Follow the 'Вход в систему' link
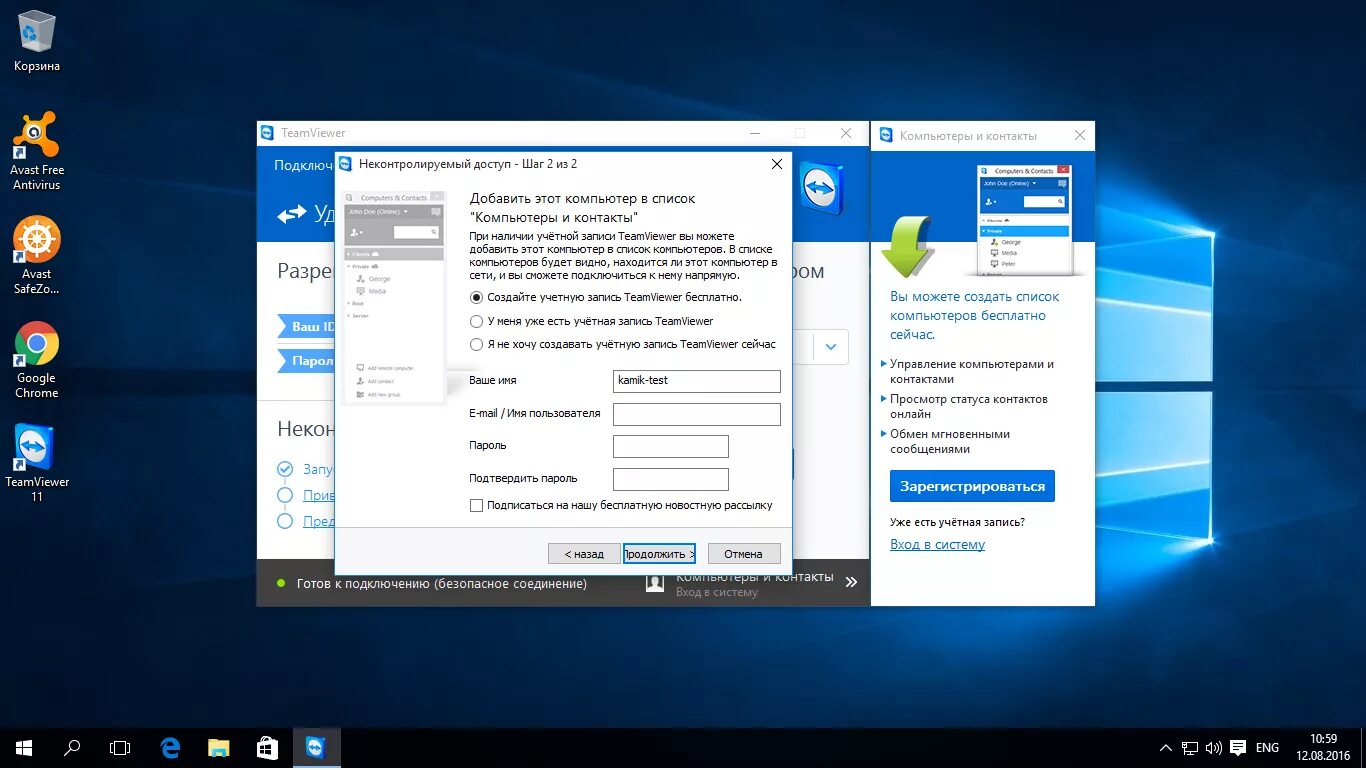This screenshot has height=770, width=1366. (x=937, y=545)
